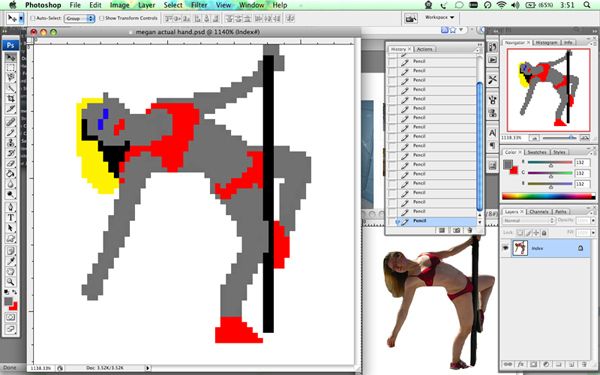Pick the Paint Bucket tool
The height and width of the screenshot is (375, 600).
pos(11,174)
